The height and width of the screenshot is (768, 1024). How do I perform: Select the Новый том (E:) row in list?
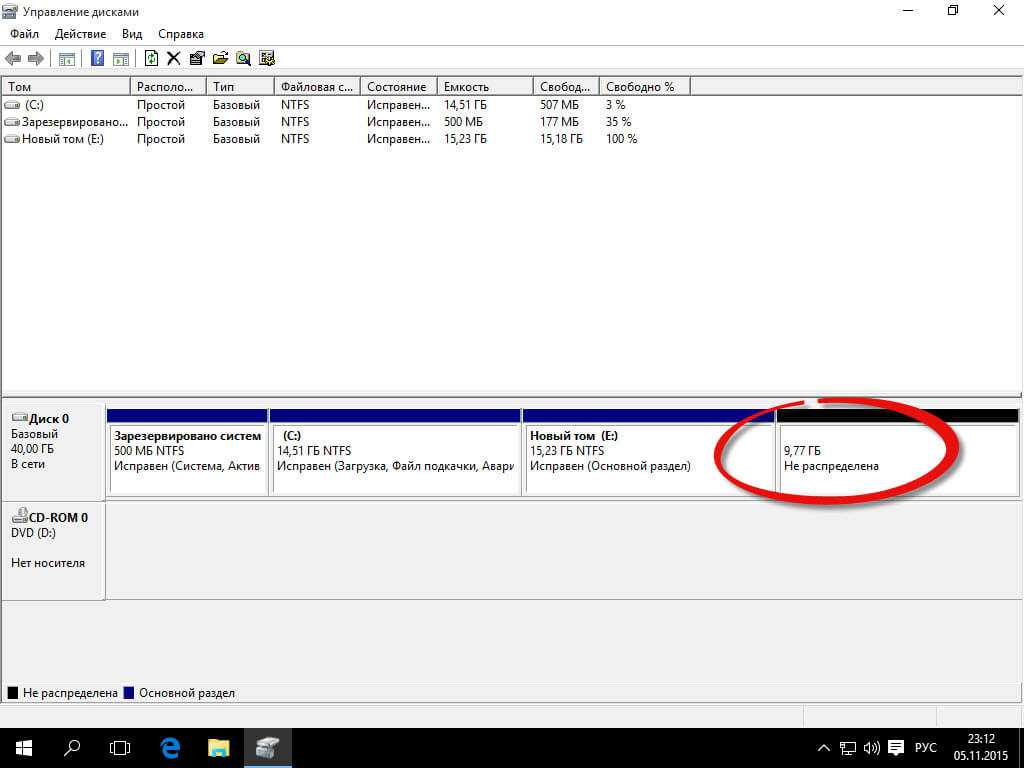pos(62,139)
